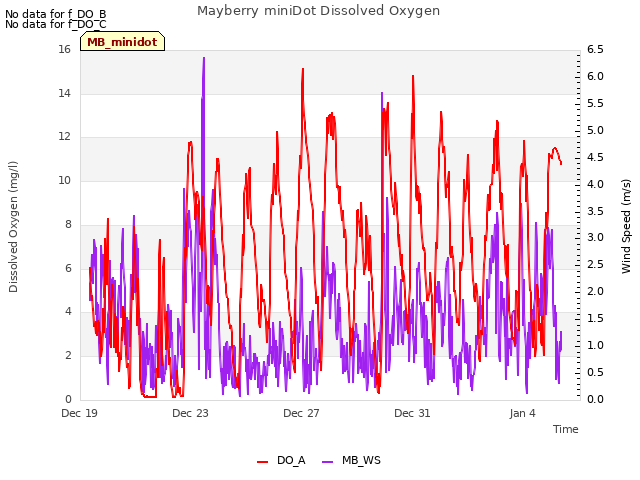Screen dimensions: 640x480
Task: Toggle the MB_WS legend entry
Action: click(351, 460)
